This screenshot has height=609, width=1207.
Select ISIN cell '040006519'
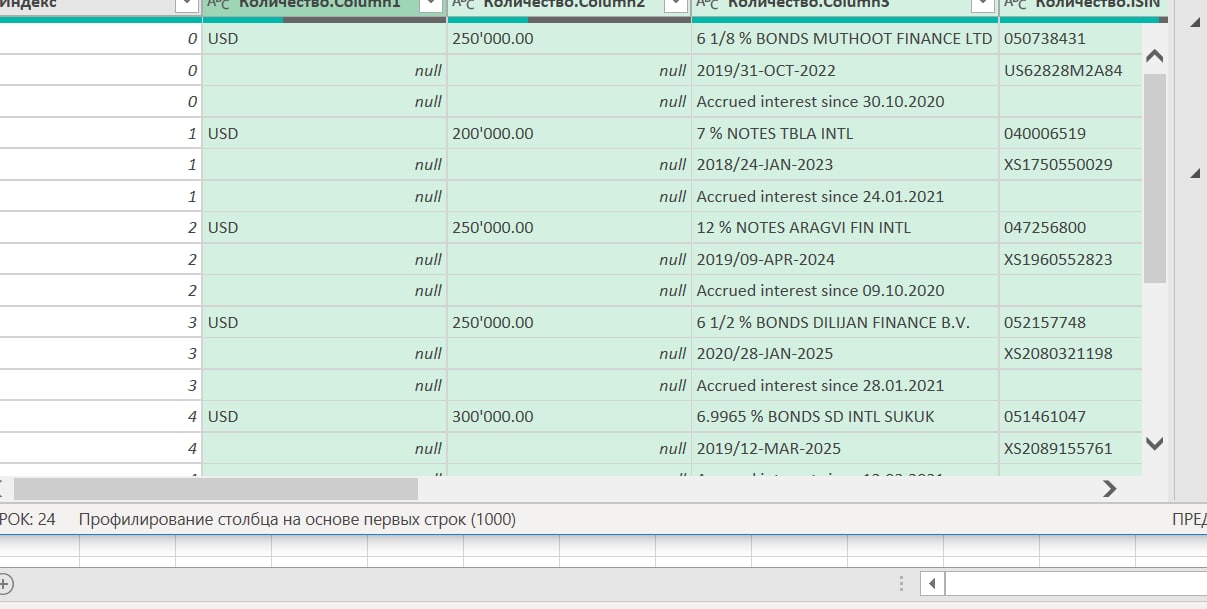click(1070, 134)
